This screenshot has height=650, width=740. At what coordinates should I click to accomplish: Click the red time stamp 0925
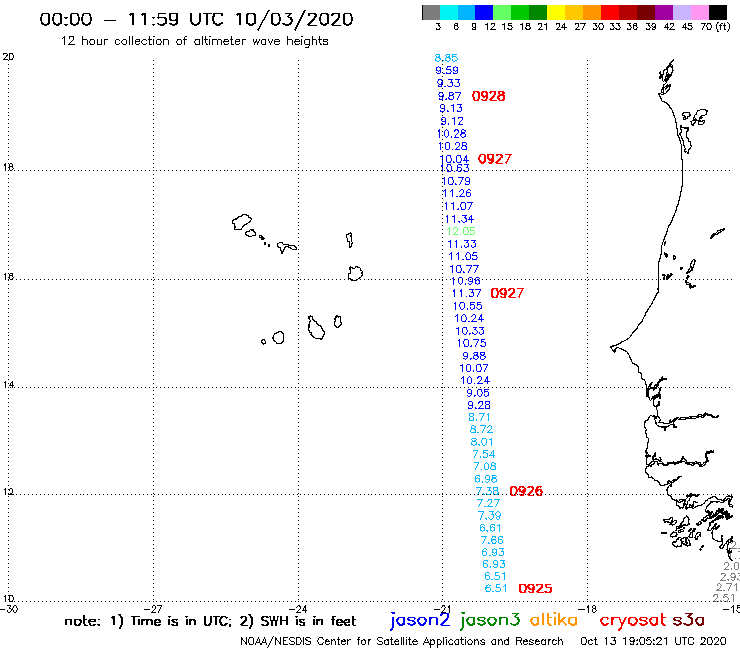pos(535,588)
